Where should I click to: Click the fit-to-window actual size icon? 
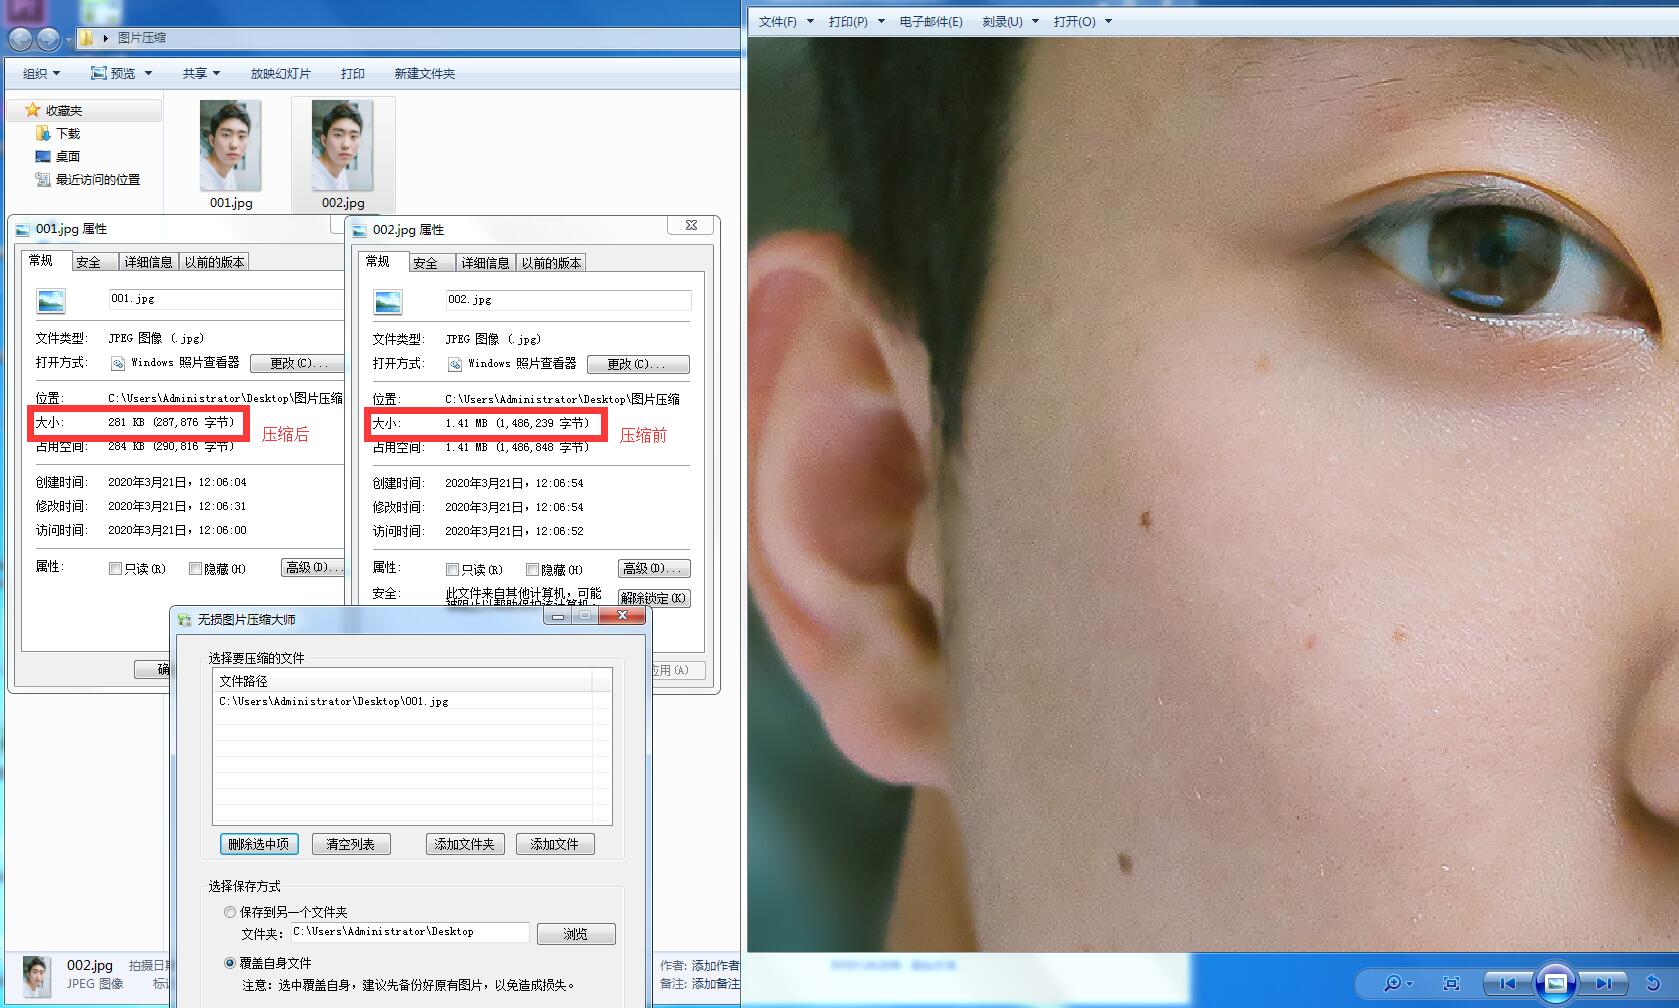coord(1451,983)
